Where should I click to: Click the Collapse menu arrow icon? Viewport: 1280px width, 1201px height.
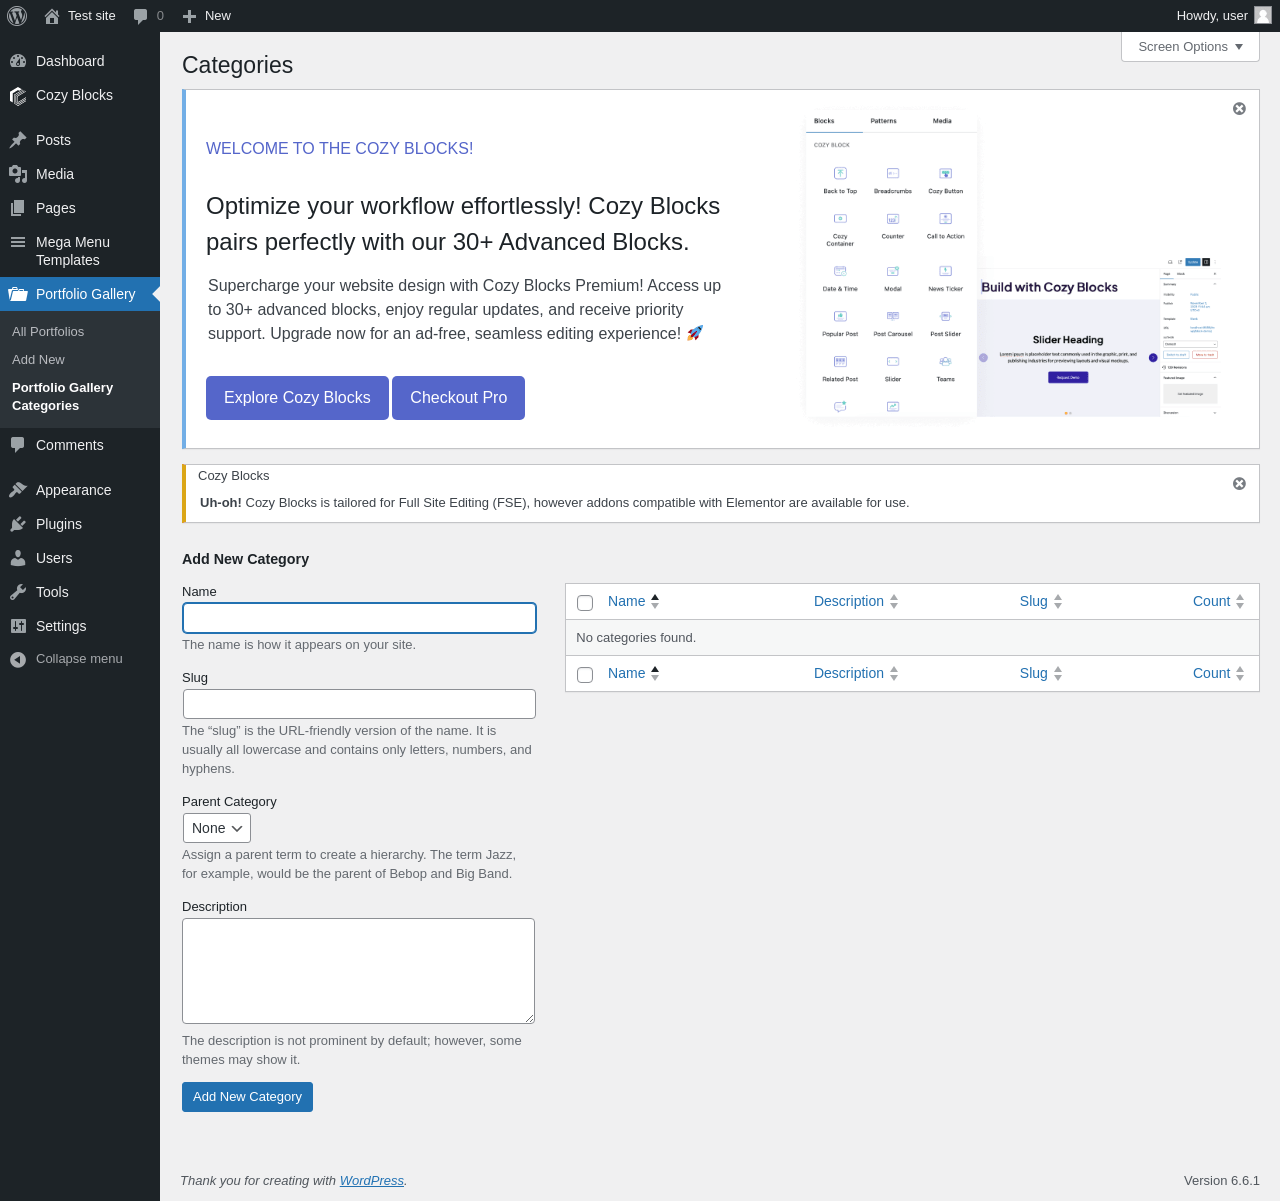(x=18, y=659)
